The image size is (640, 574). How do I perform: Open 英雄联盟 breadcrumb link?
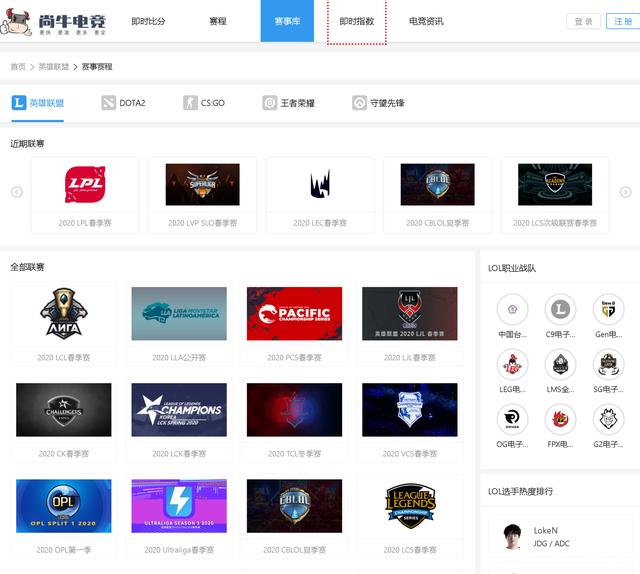[x=53, y=67]
